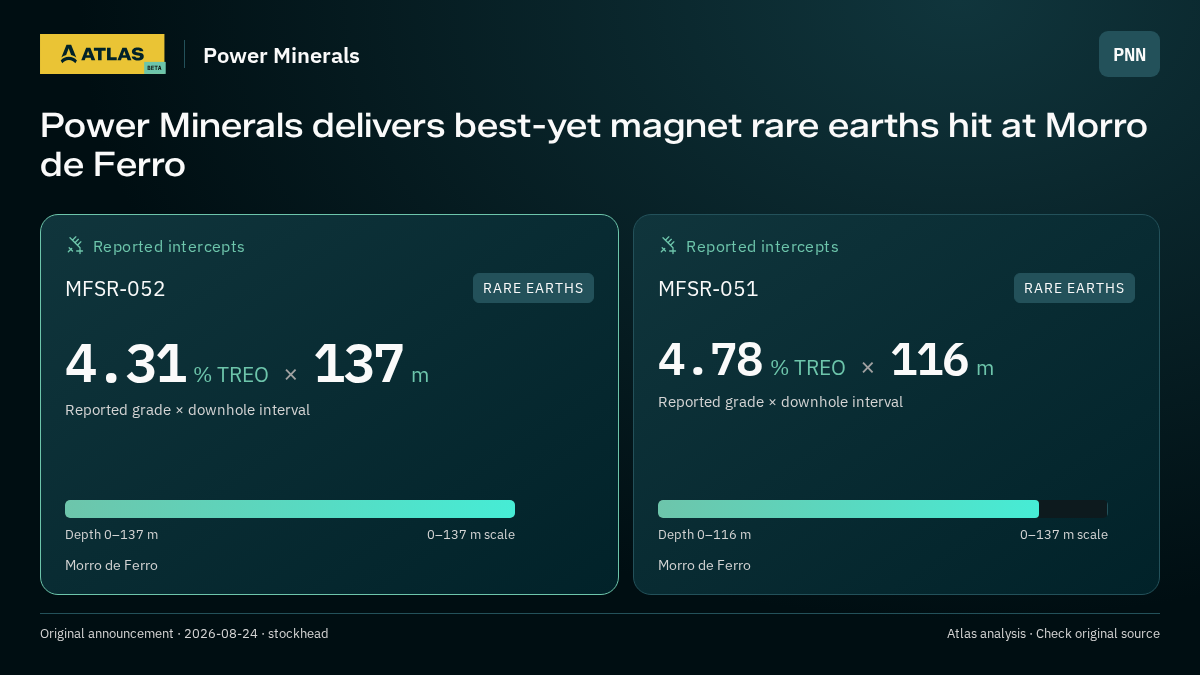
Task: Click the drill icon on MFSR-051 card
Action: point(668,245)
